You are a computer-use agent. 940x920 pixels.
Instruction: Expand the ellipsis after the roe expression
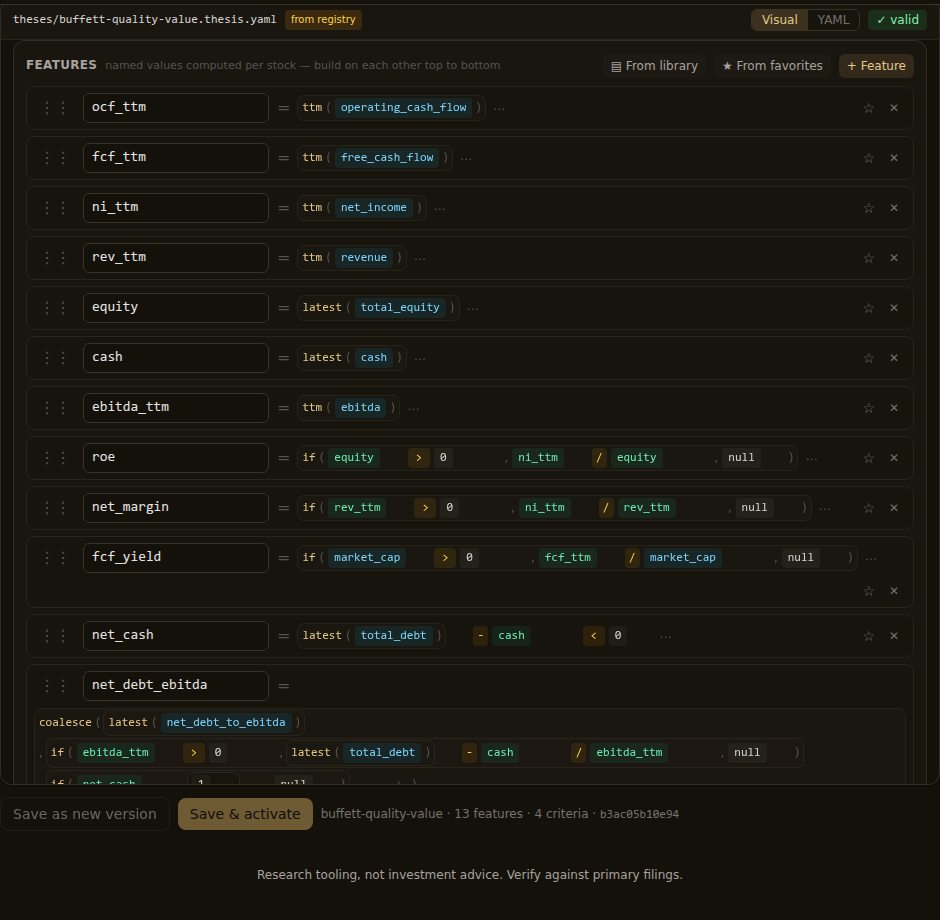click(811, 459)
